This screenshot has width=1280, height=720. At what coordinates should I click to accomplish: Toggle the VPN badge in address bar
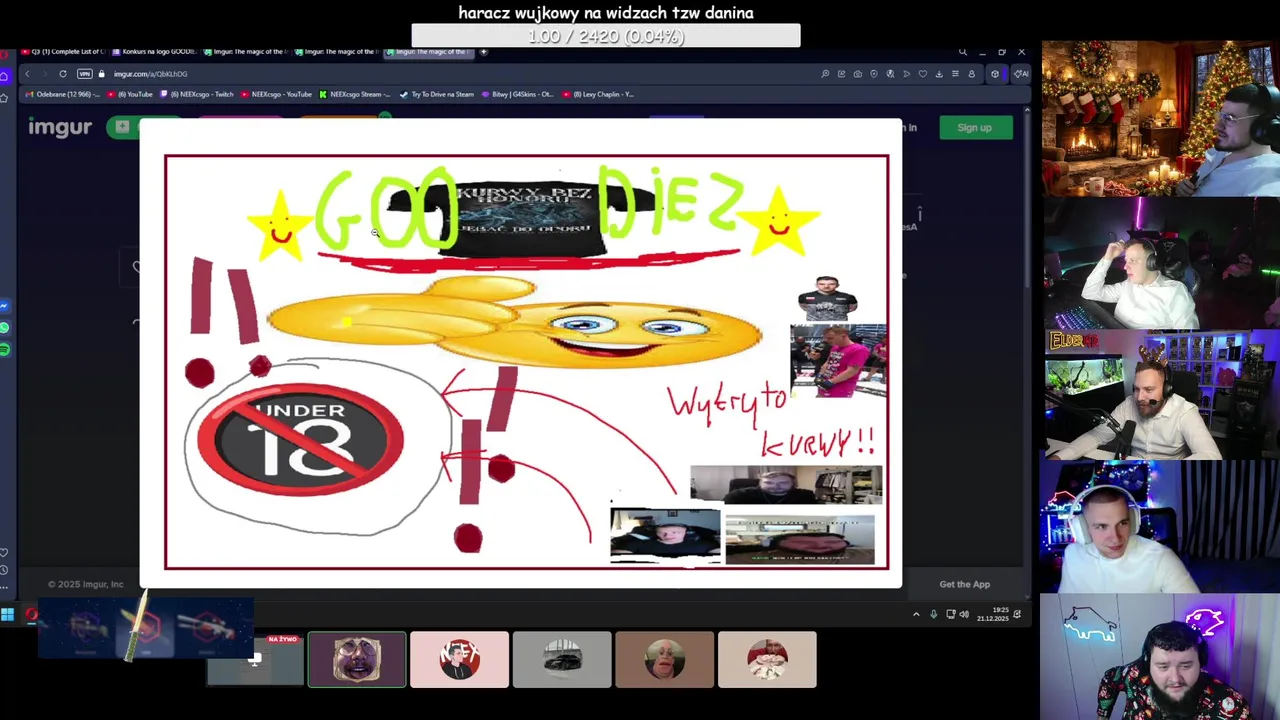coord(85,74)
